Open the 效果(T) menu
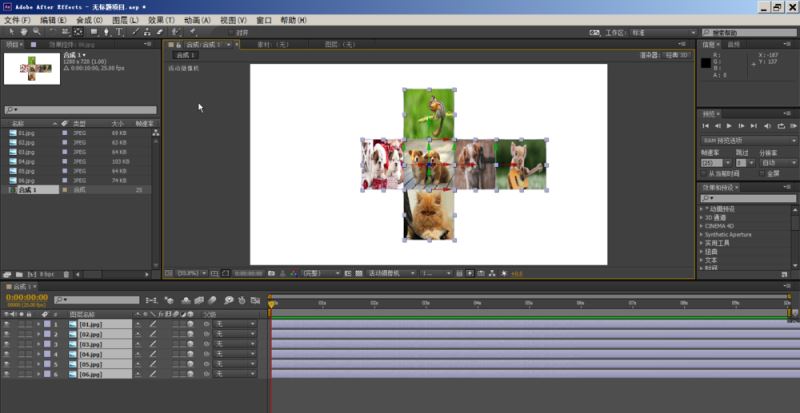The width and height of the screenshot is (800, 413). coord(161,20)
